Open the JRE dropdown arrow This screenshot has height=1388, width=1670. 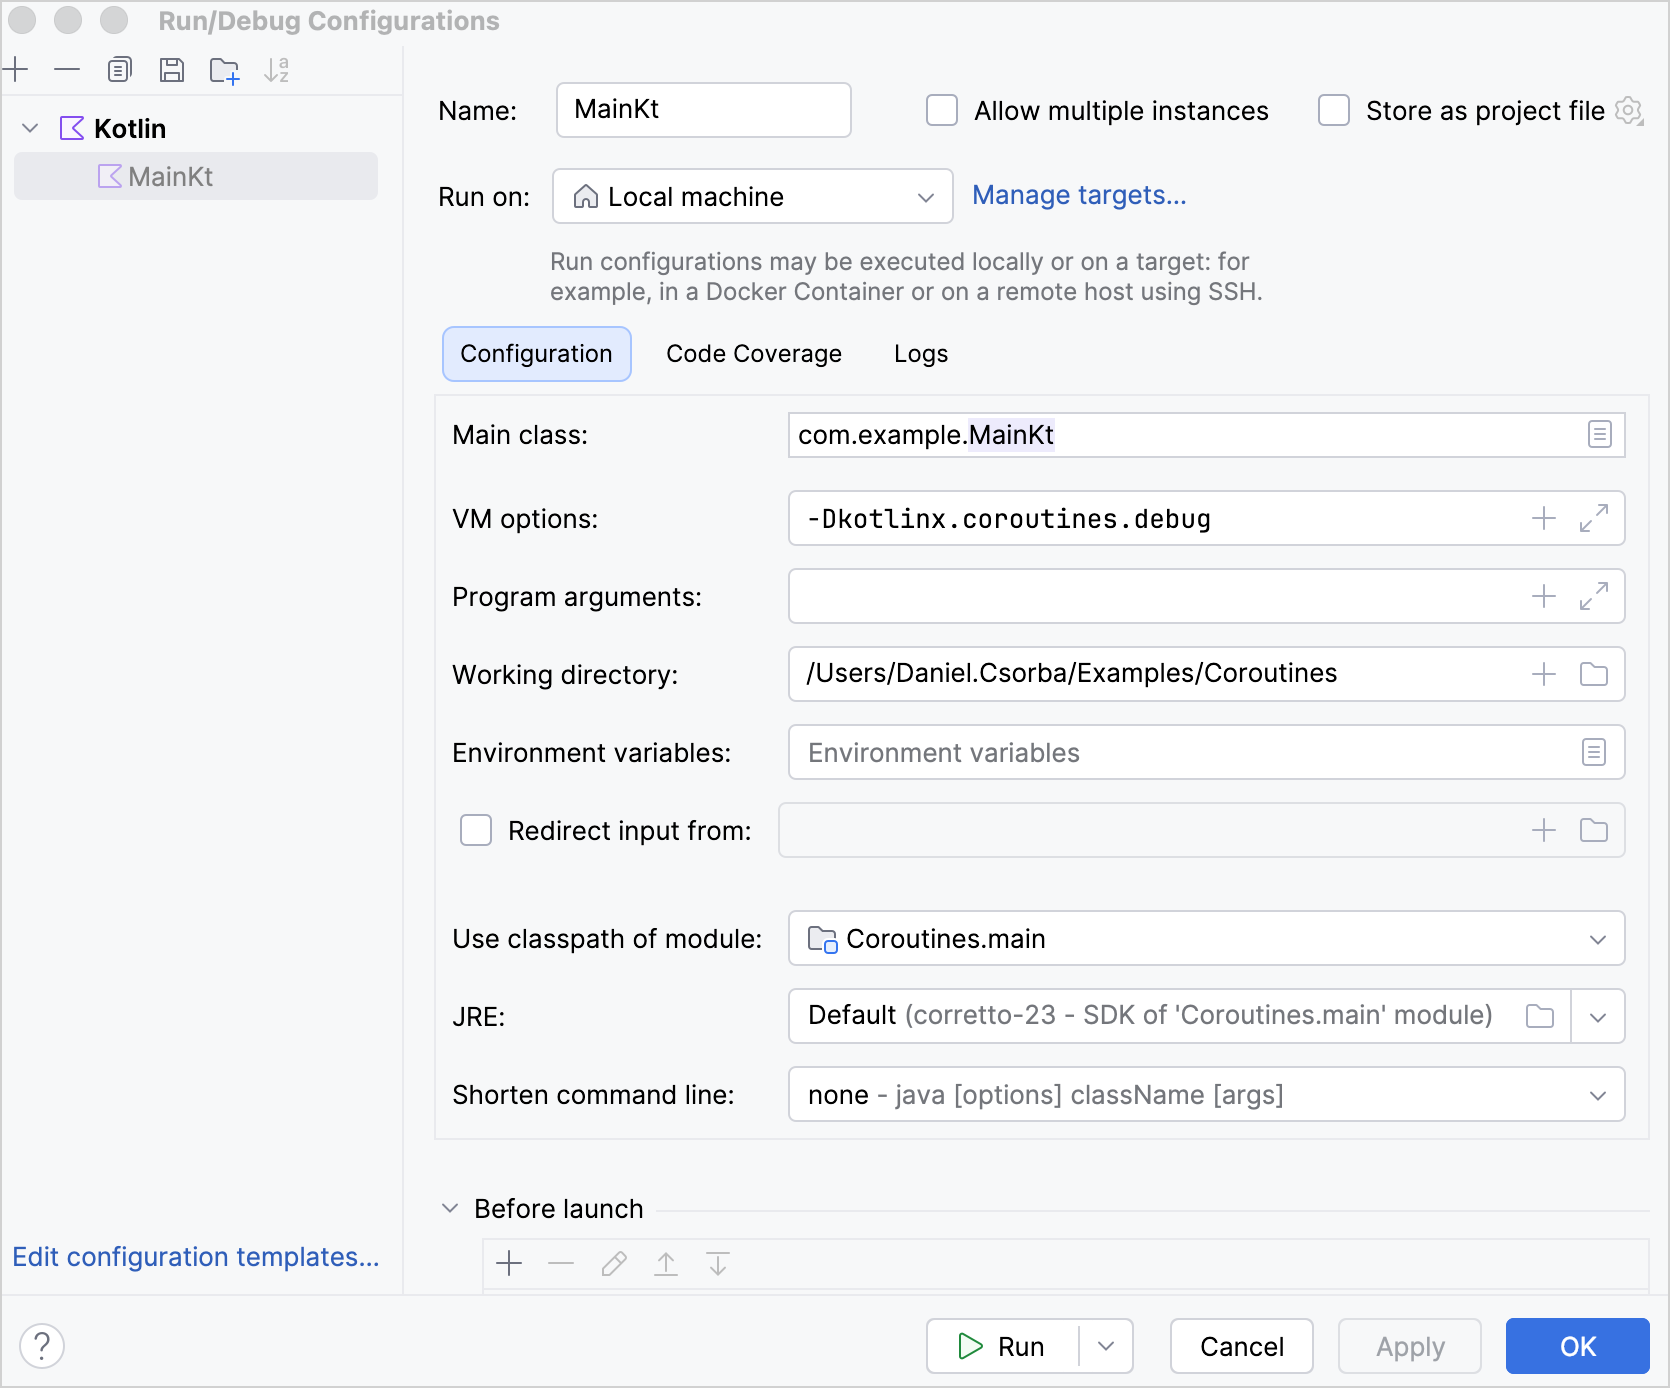tap(1598, 1016)
